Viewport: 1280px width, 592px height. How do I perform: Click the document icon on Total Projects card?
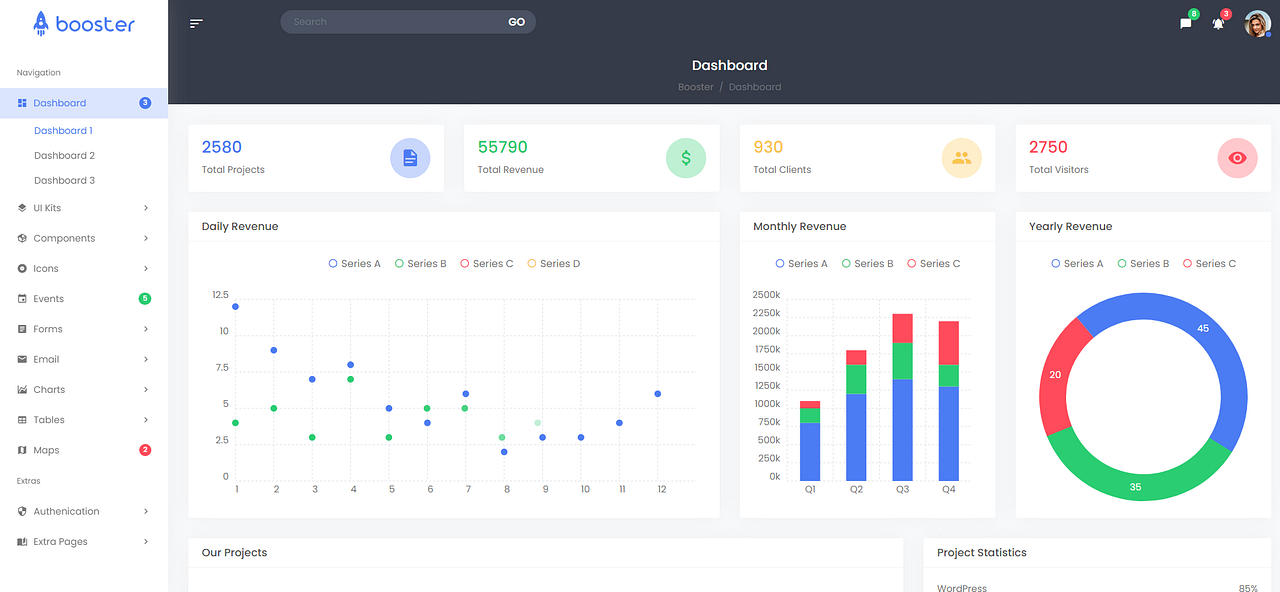[x=410, y=157]
